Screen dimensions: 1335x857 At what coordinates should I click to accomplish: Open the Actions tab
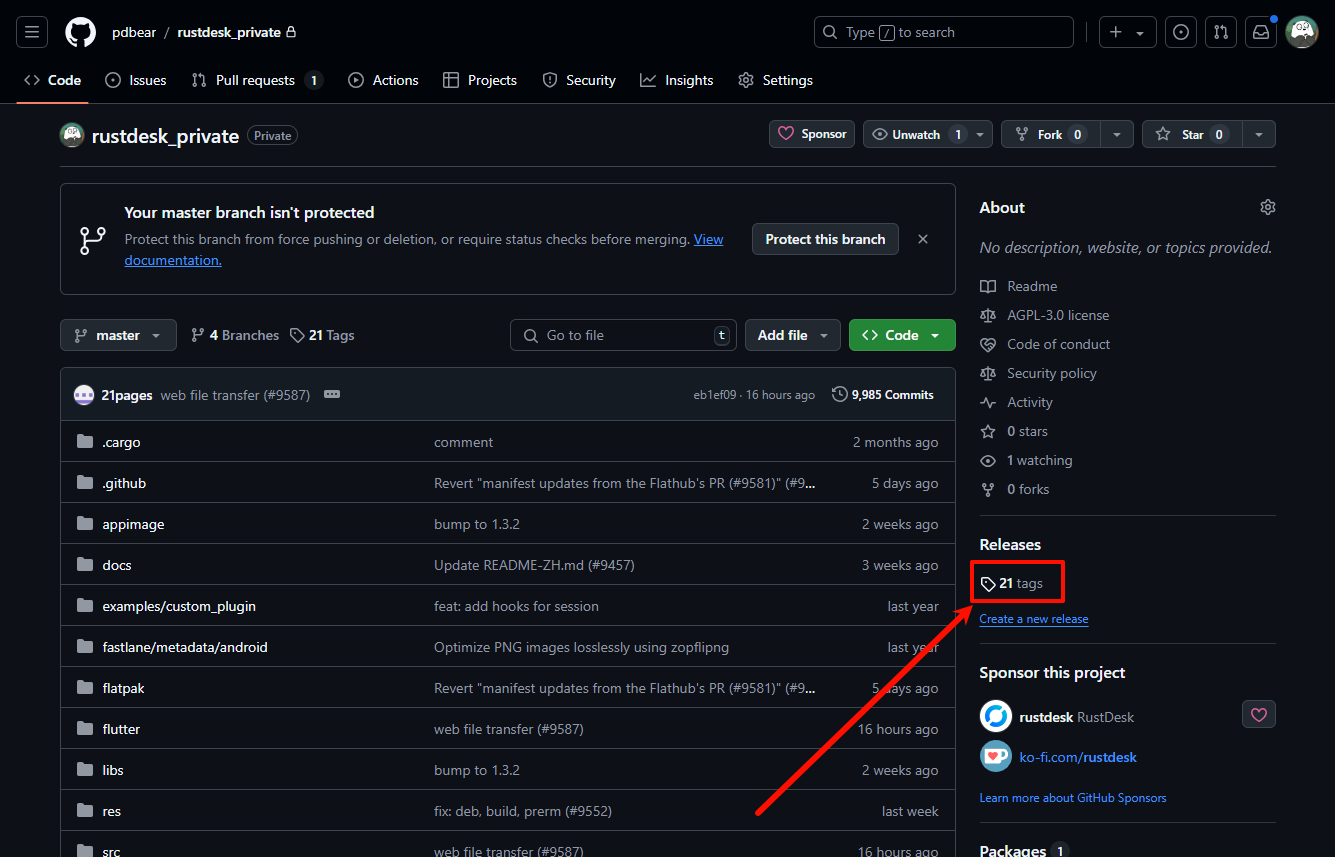point(383,80)
